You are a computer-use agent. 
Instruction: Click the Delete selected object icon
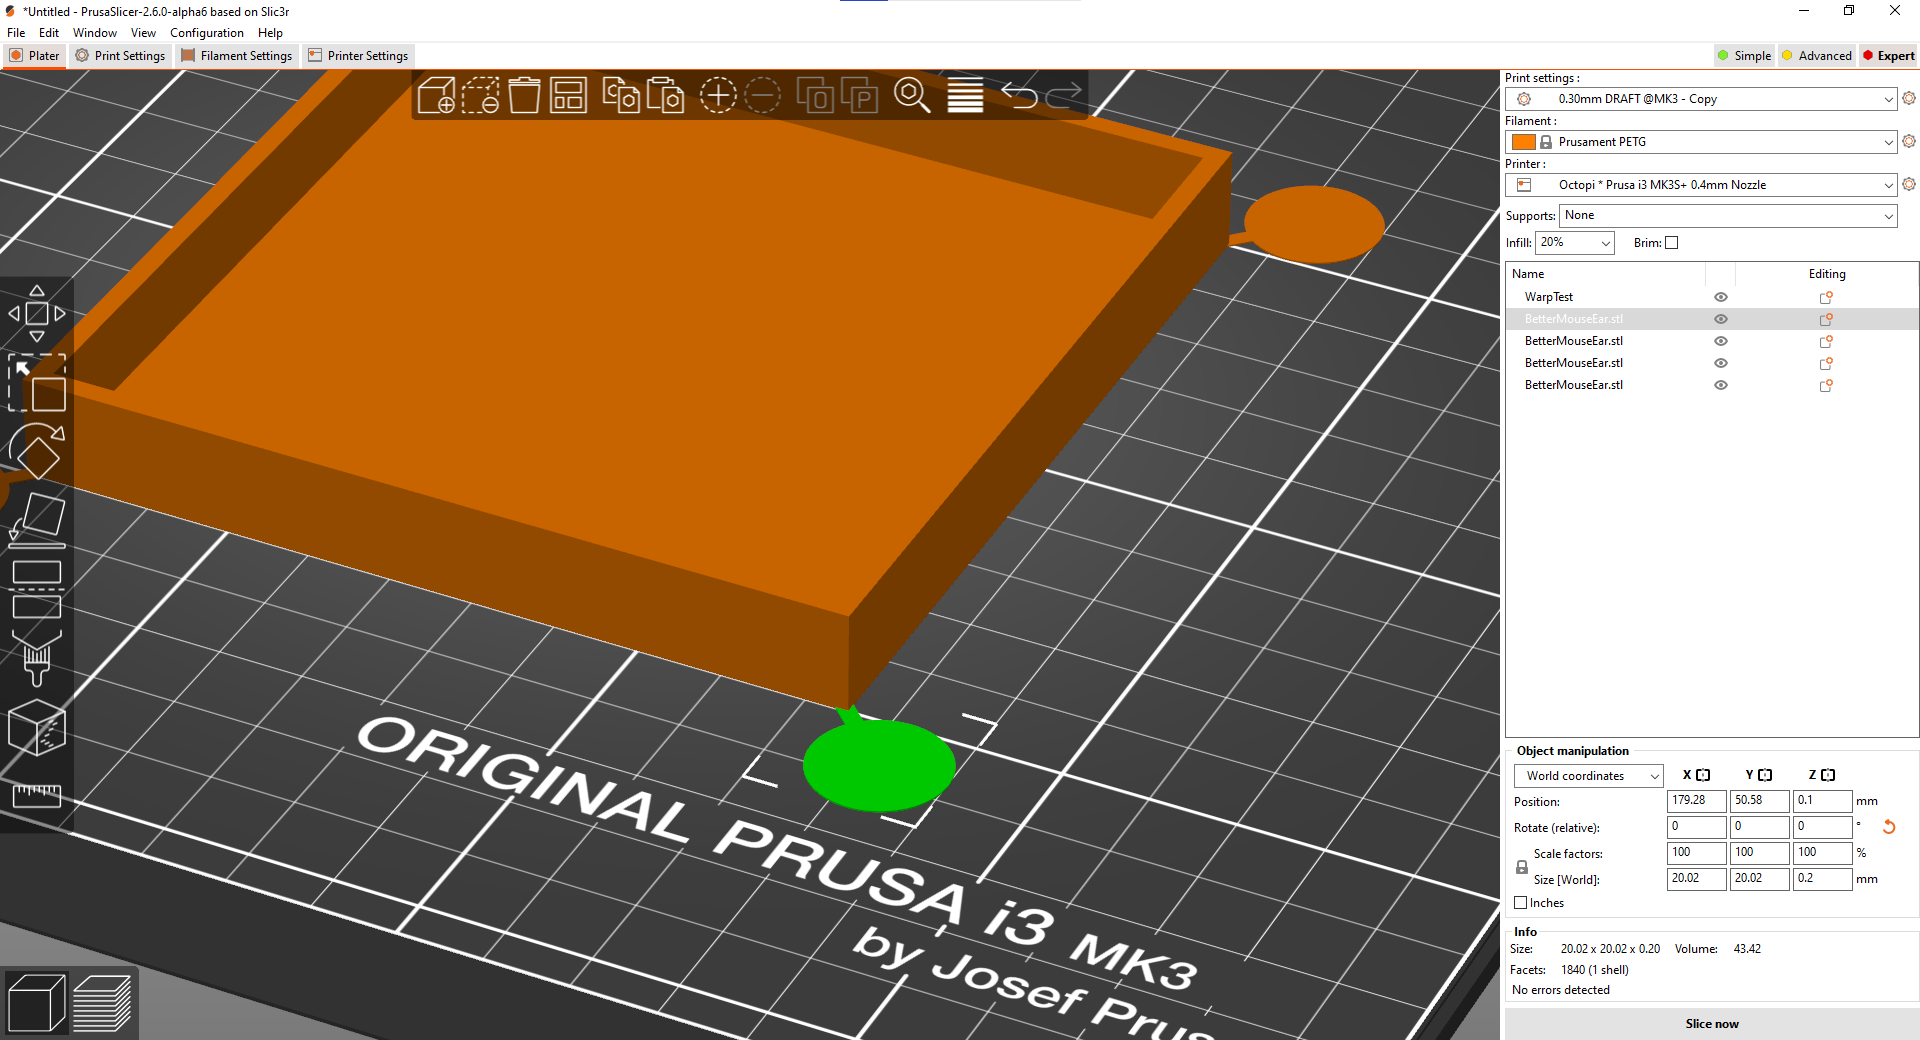click(x=480, y=96)
